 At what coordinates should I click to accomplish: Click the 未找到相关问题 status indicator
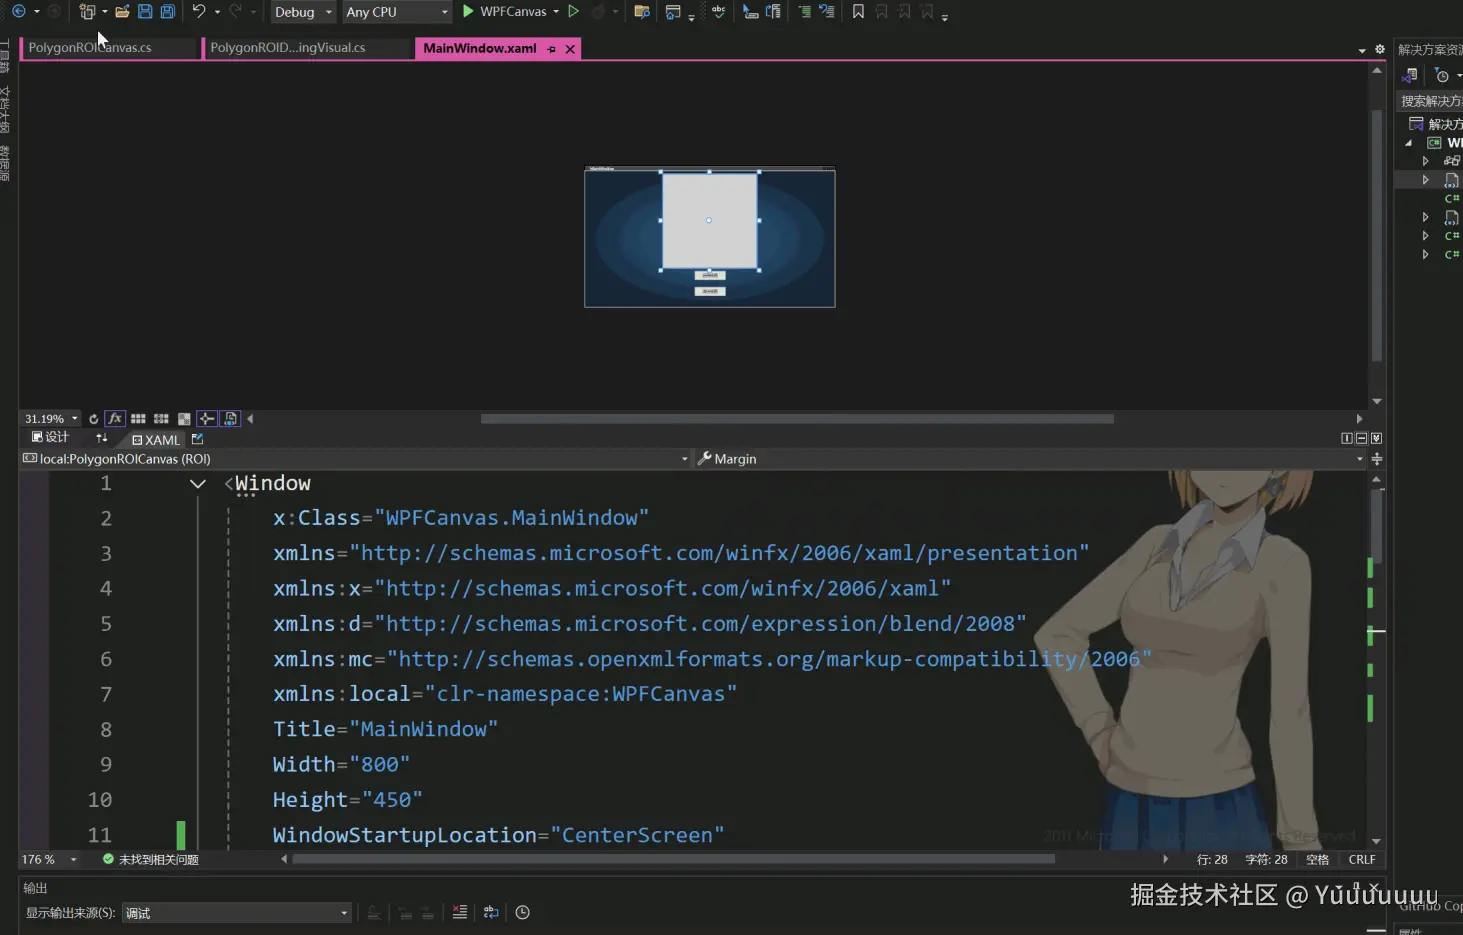click(151, 860)
